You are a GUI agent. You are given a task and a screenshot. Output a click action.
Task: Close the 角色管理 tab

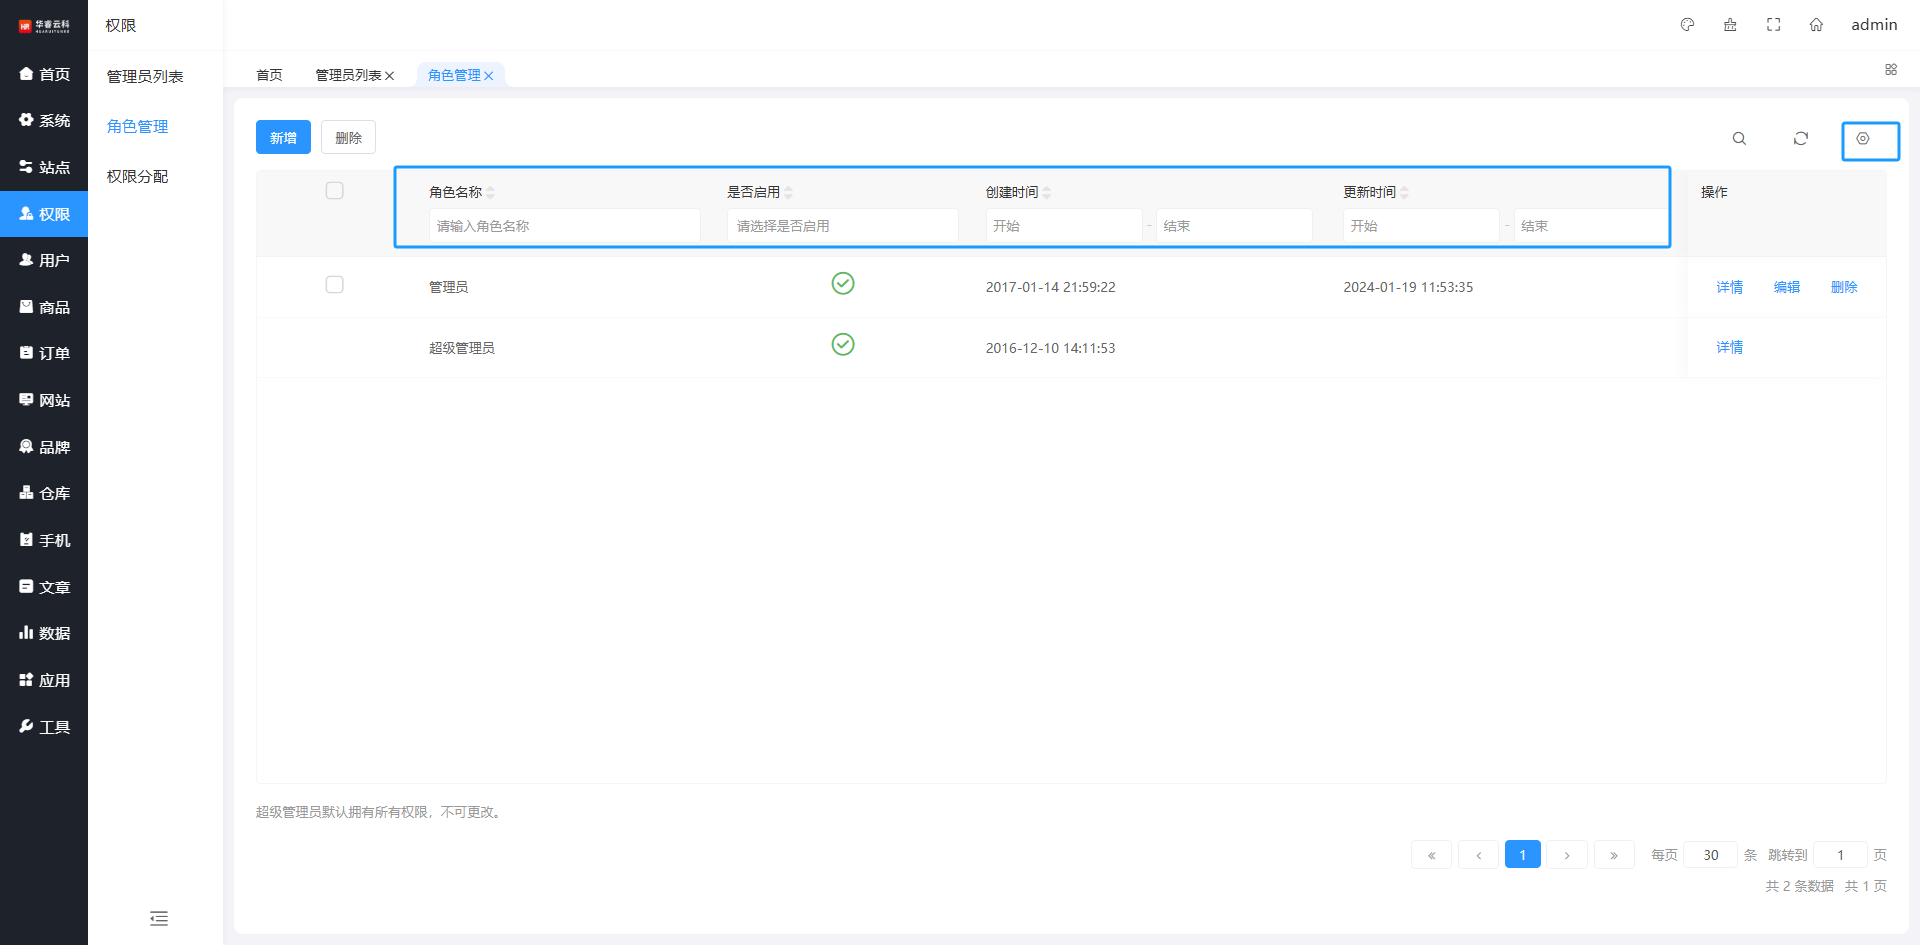point(489,76)
